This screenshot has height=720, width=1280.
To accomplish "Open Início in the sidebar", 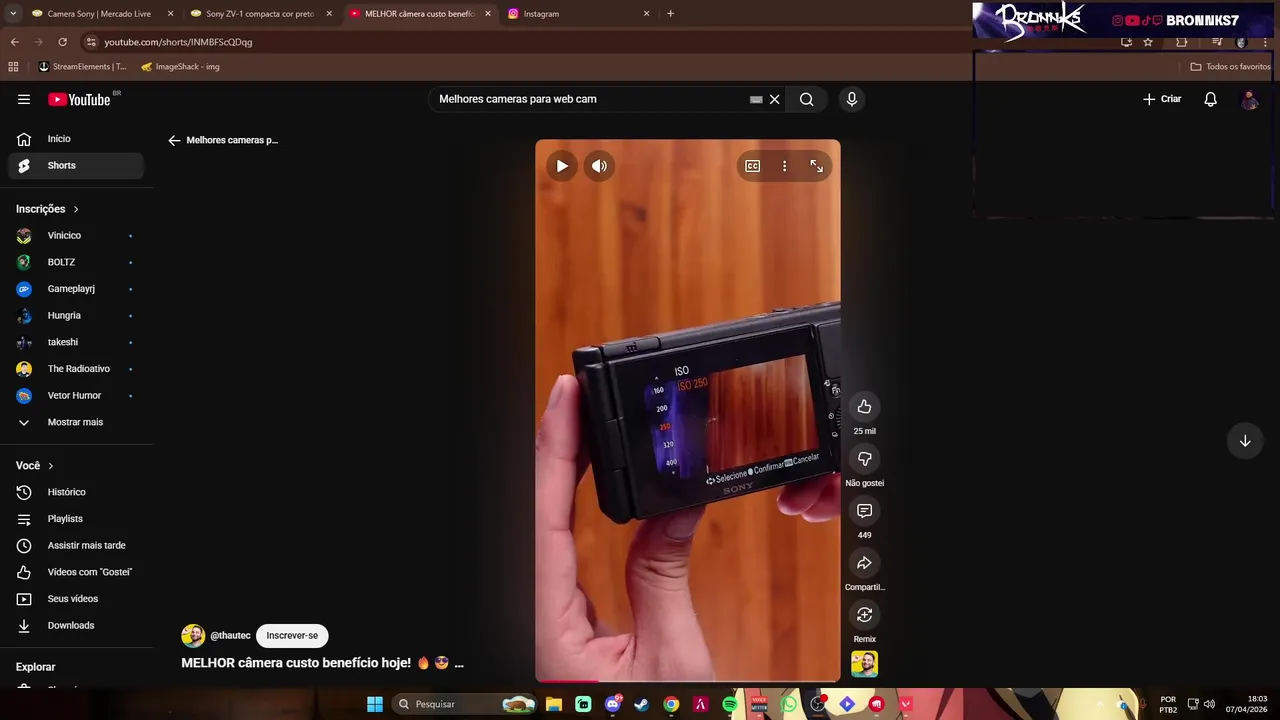I will click(x=76, y=139).
